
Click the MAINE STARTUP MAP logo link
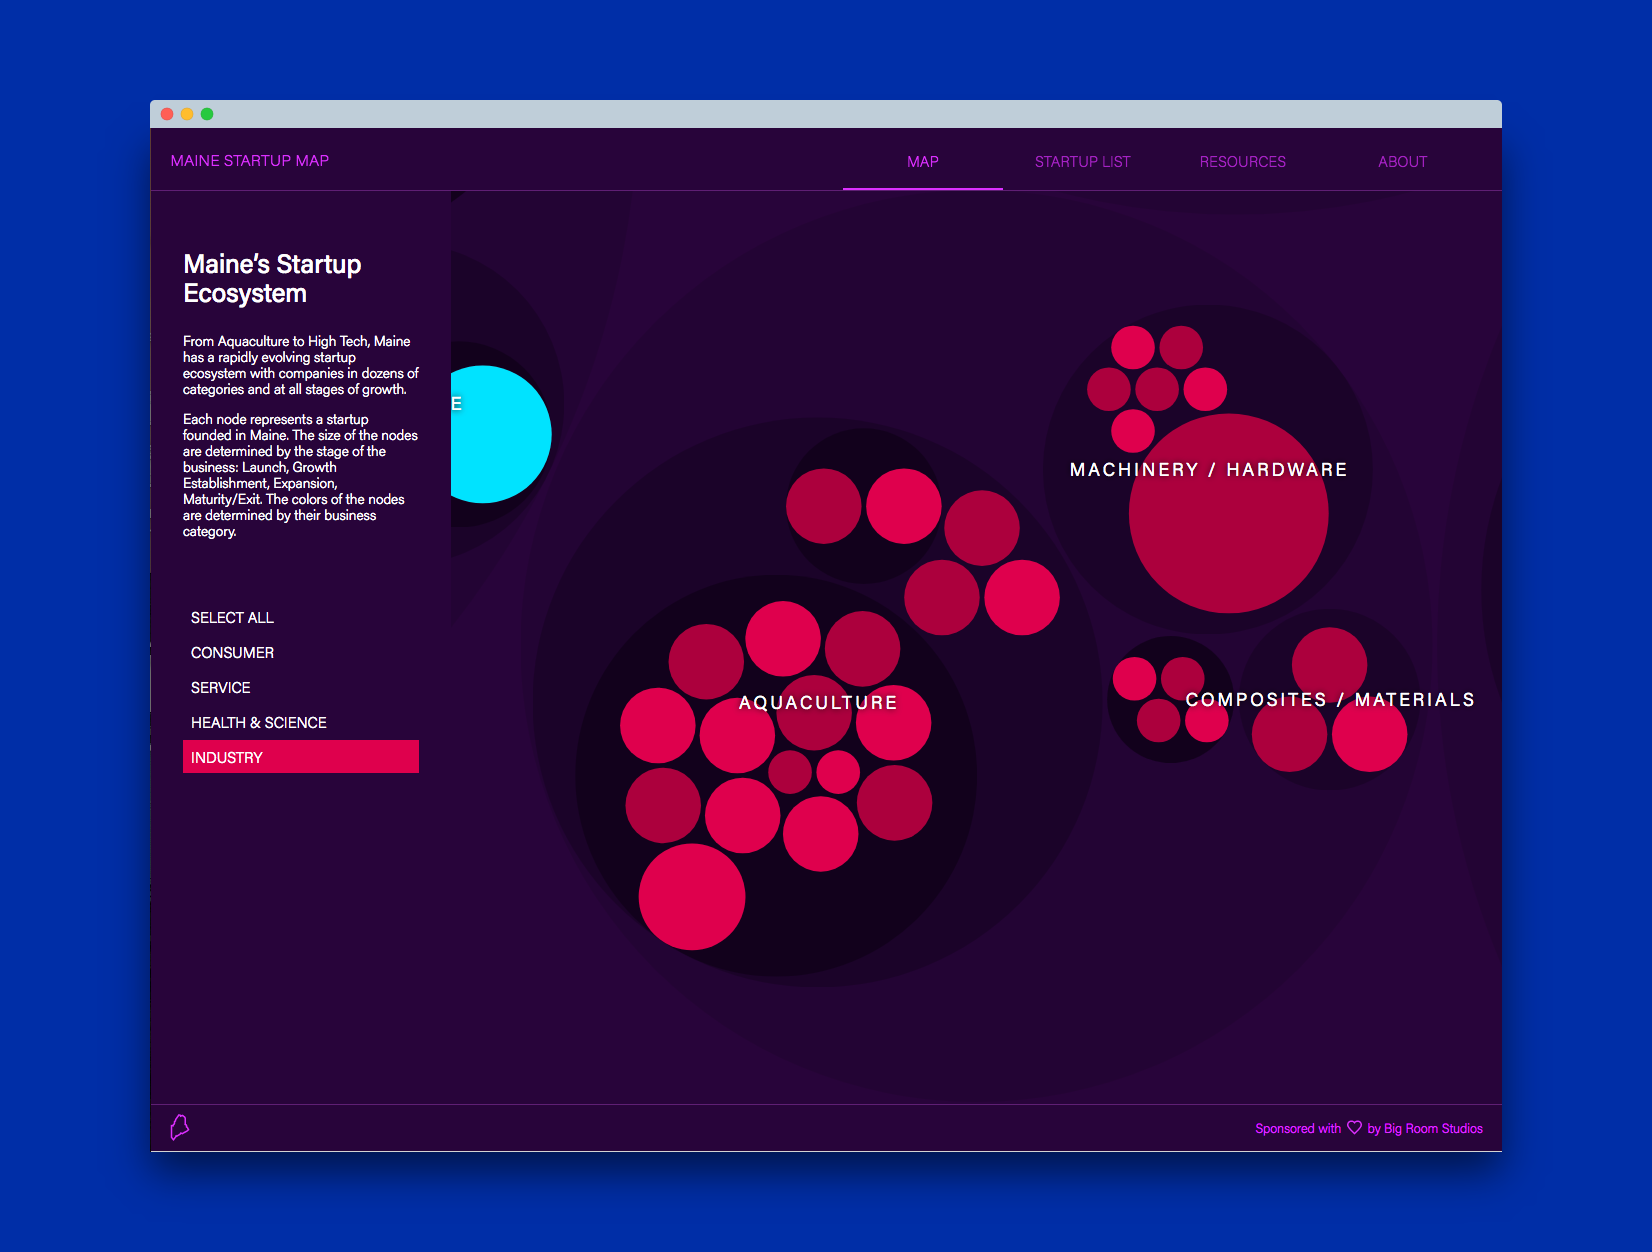[250, 160]
